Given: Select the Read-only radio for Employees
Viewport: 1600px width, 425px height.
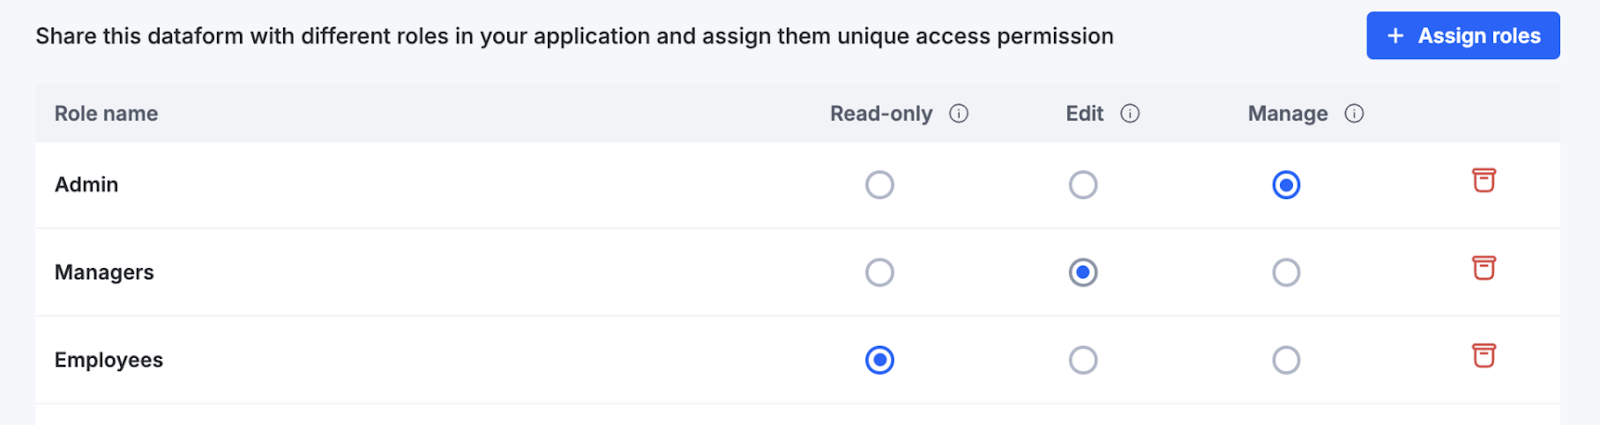Looking at the screenshot, I should [880, 360].
